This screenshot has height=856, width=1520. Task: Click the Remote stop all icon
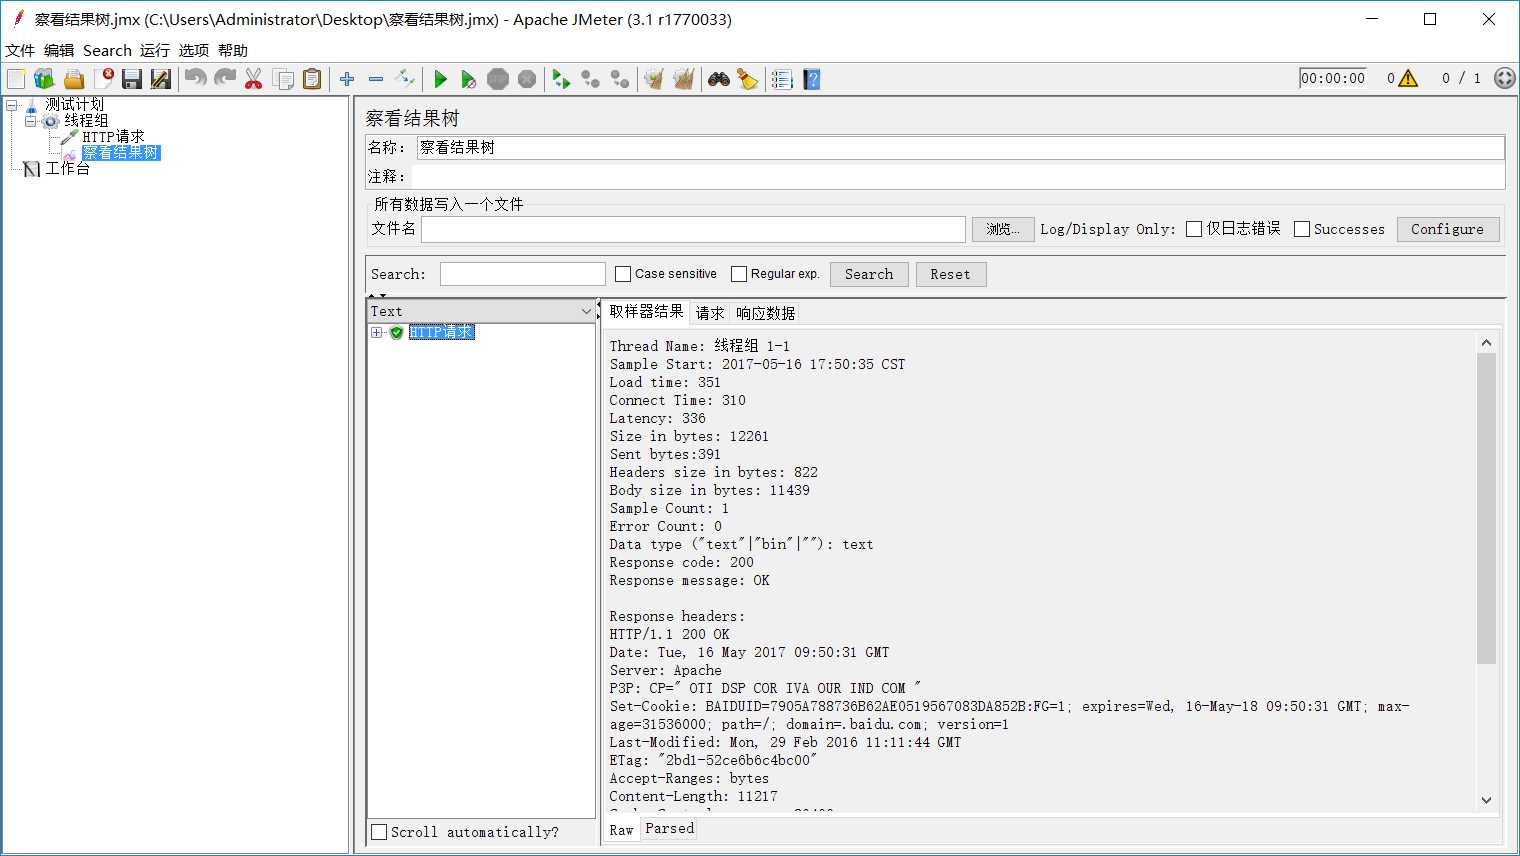click(x=591, y=79)
